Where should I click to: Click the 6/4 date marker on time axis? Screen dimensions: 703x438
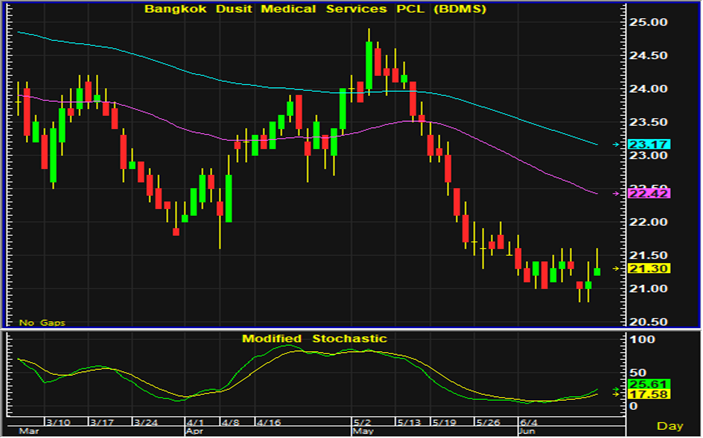[529, 422]
